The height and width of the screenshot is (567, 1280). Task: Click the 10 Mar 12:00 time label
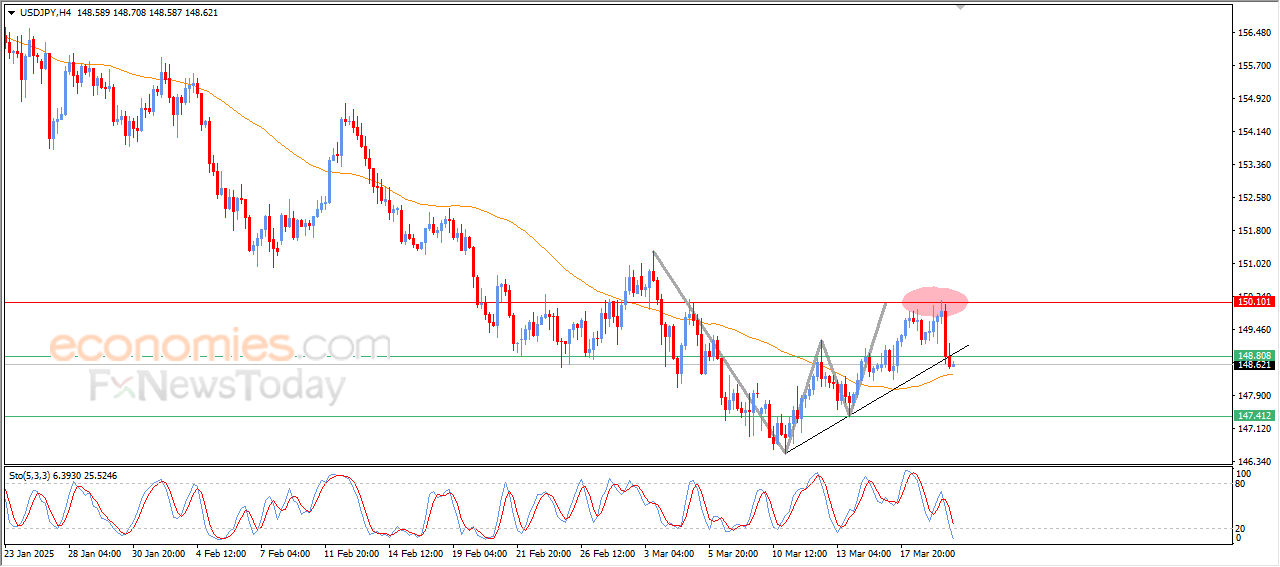pyautogui.click(x=799, y=552)
